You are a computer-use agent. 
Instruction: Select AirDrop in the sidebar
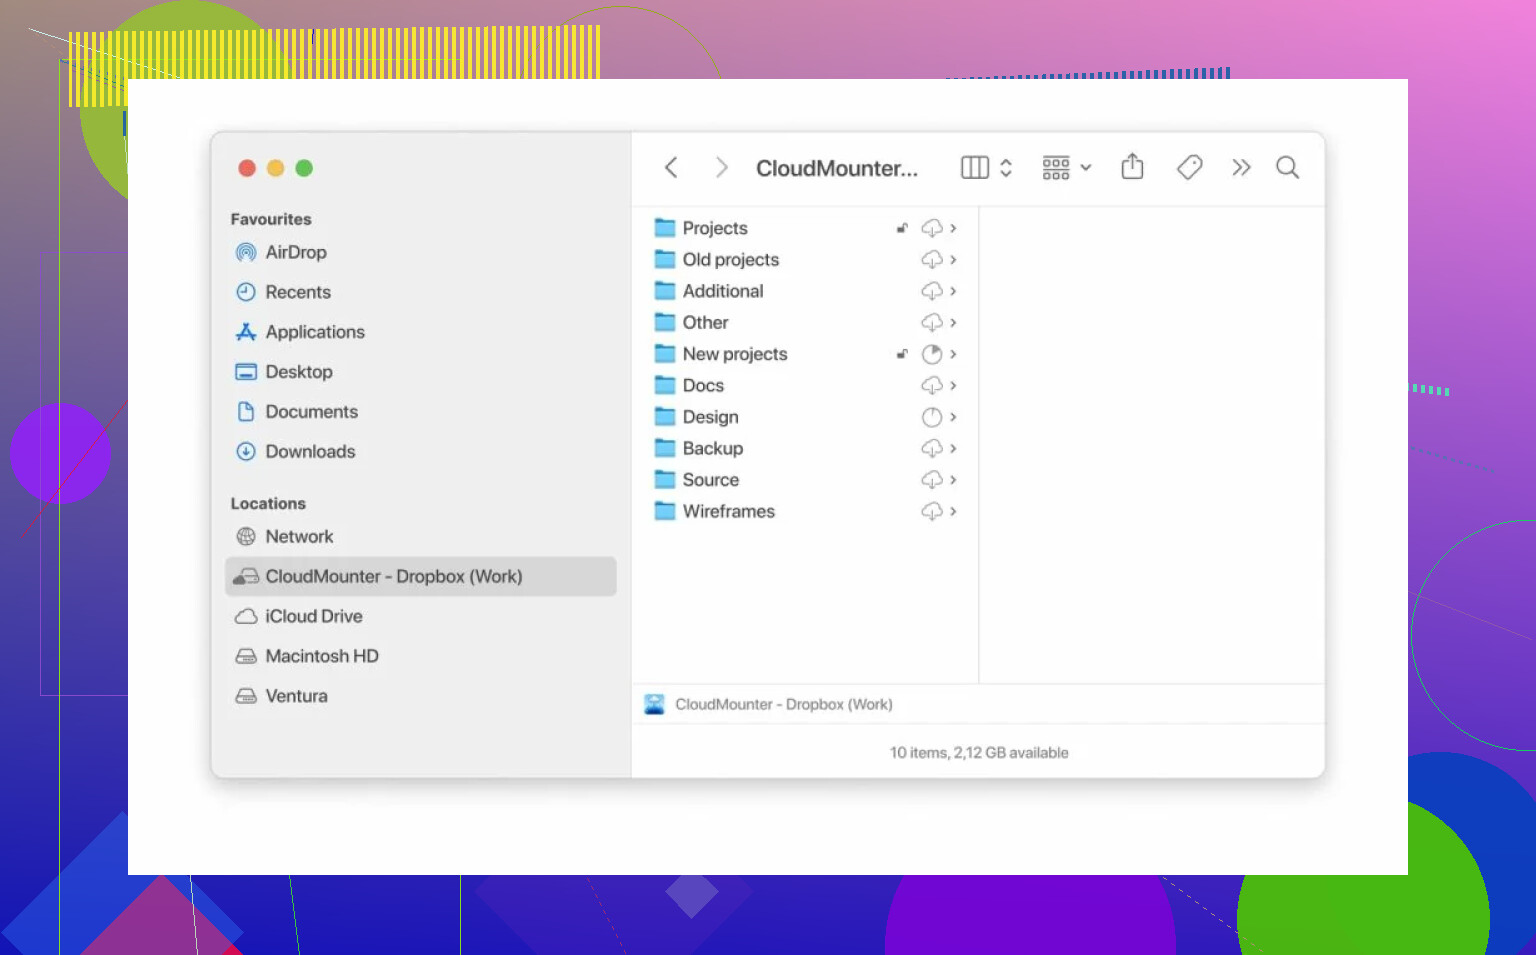point(296,253)
